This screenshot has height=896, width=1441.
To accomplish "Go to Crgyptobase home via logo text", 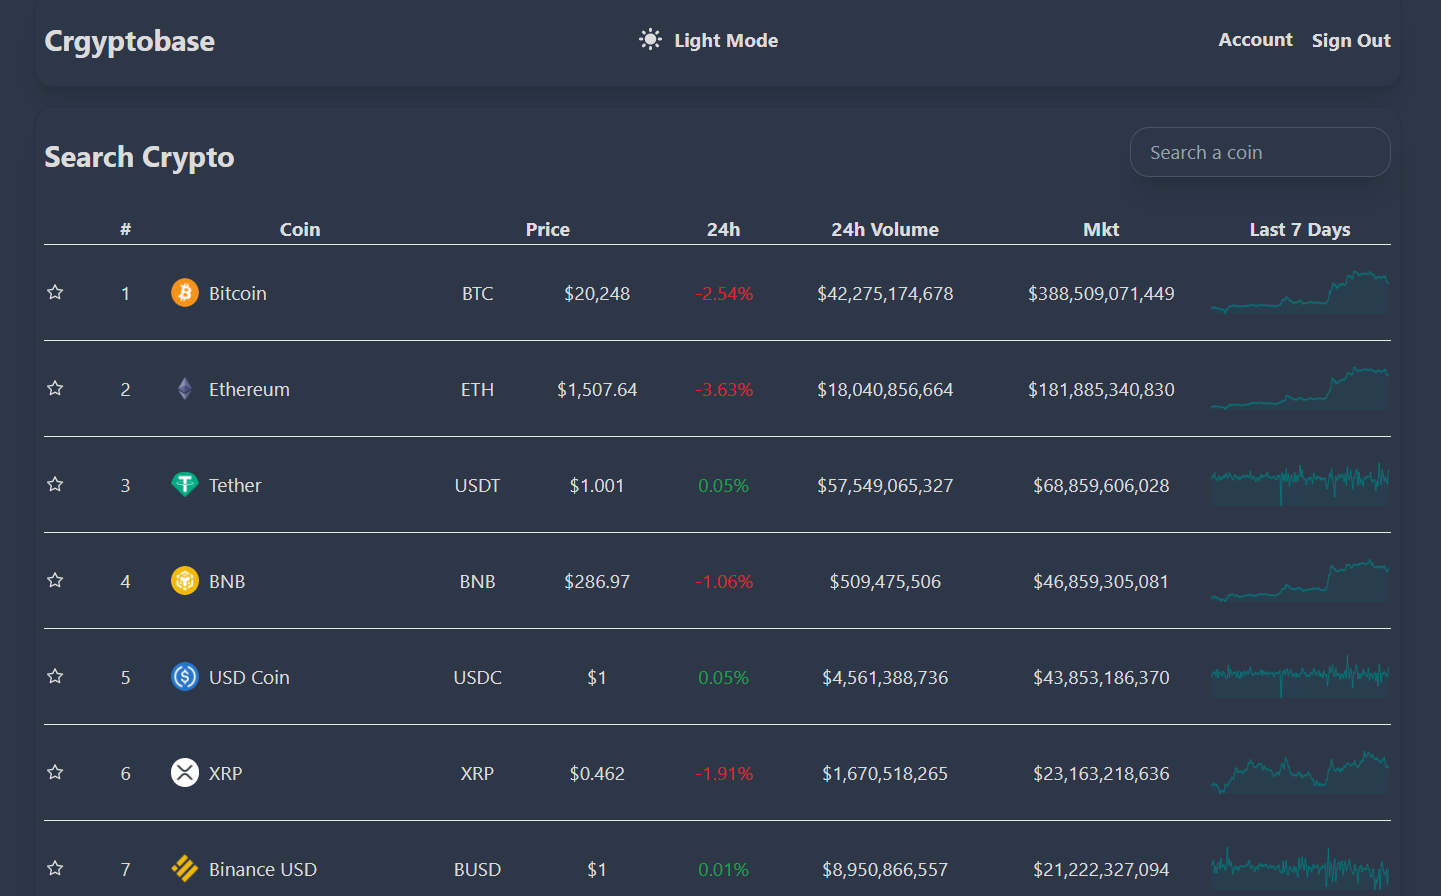I will 130,41.
